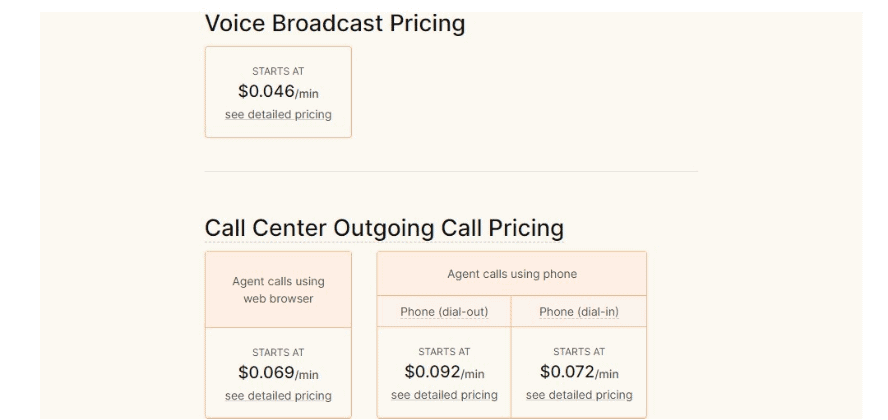Click the $0.046/min voice broadcast price
The width and height of the screenshot is (888, 420).
coord(278,92)
